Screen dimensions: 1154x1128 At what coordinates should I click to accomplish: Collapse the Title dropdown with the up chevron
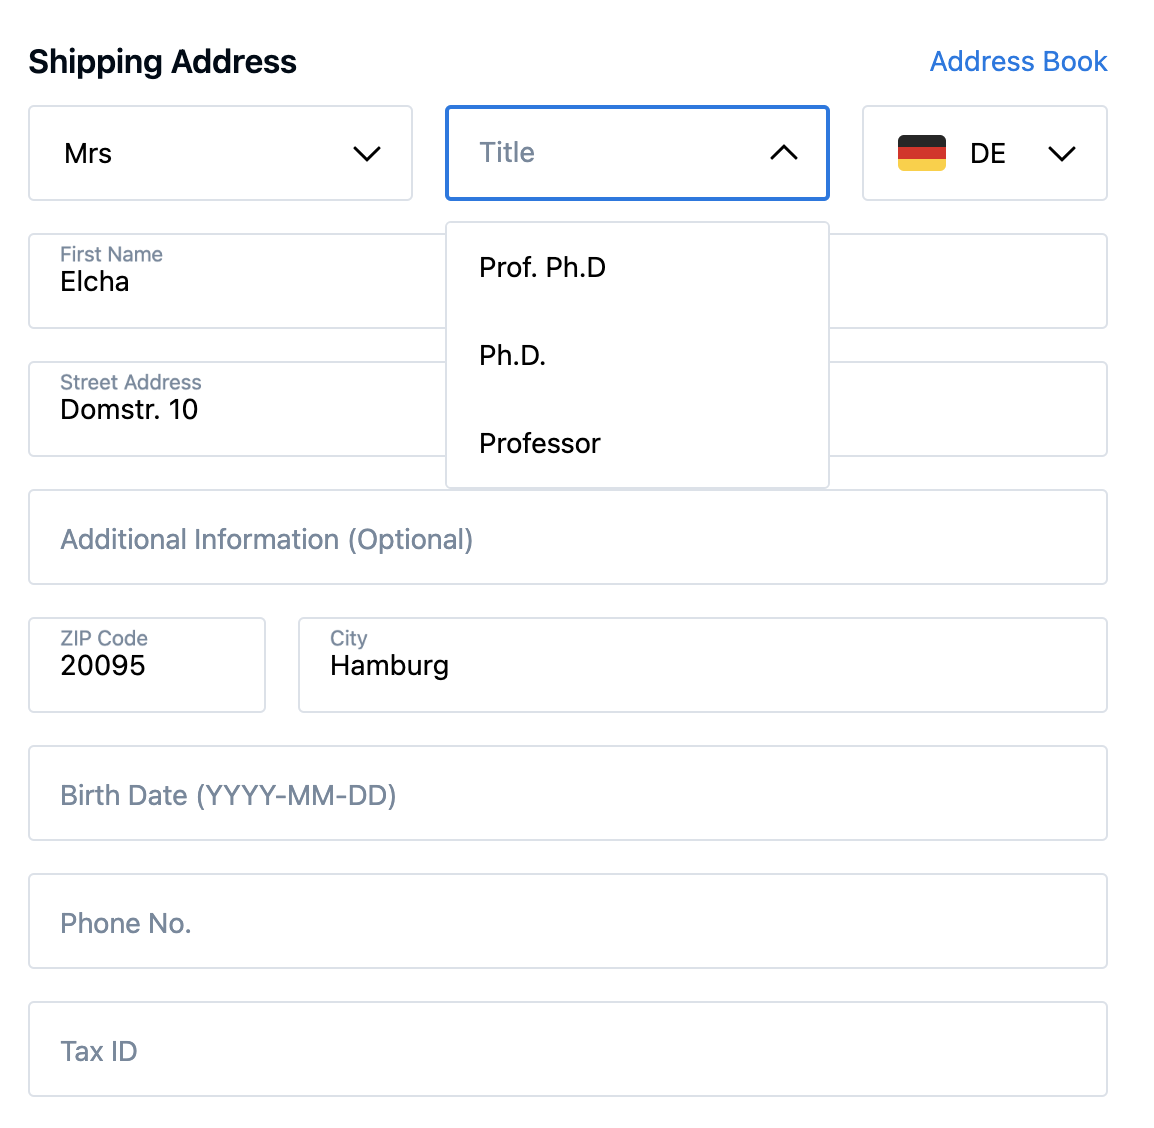[783, 153]
